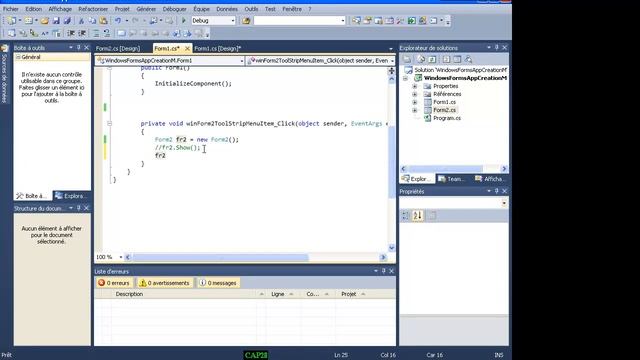This screenshot has height=360, width=640.
Task: Toggle auto-hide pin on Structure du document
Action: [79, 208]
